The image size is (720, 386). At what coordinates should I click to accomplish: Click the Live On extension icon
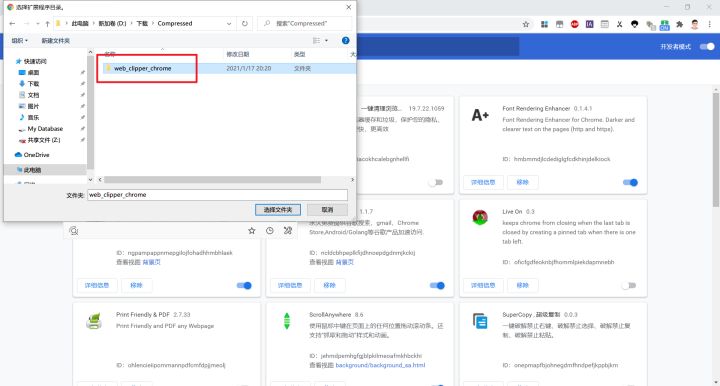pos(480,217)
